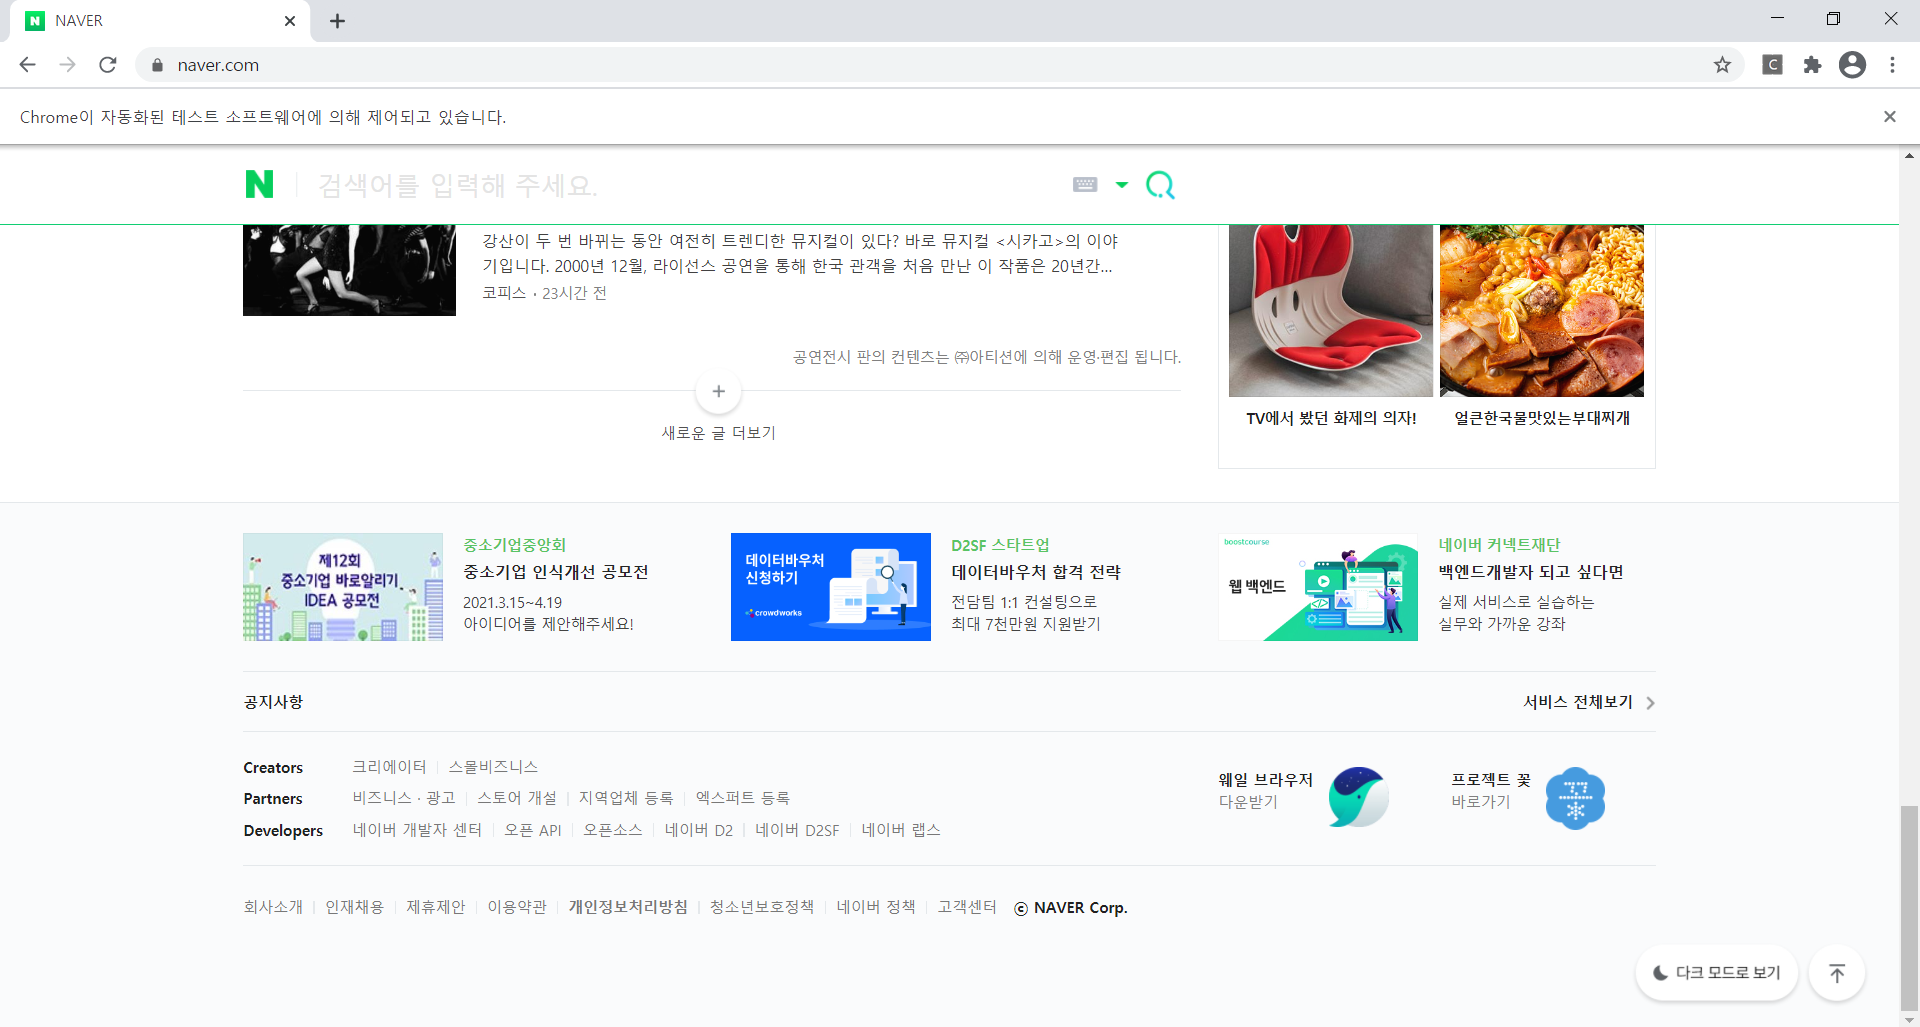
Task: Open 개인정보처리방침 footer link
Action: pos(628,907)
